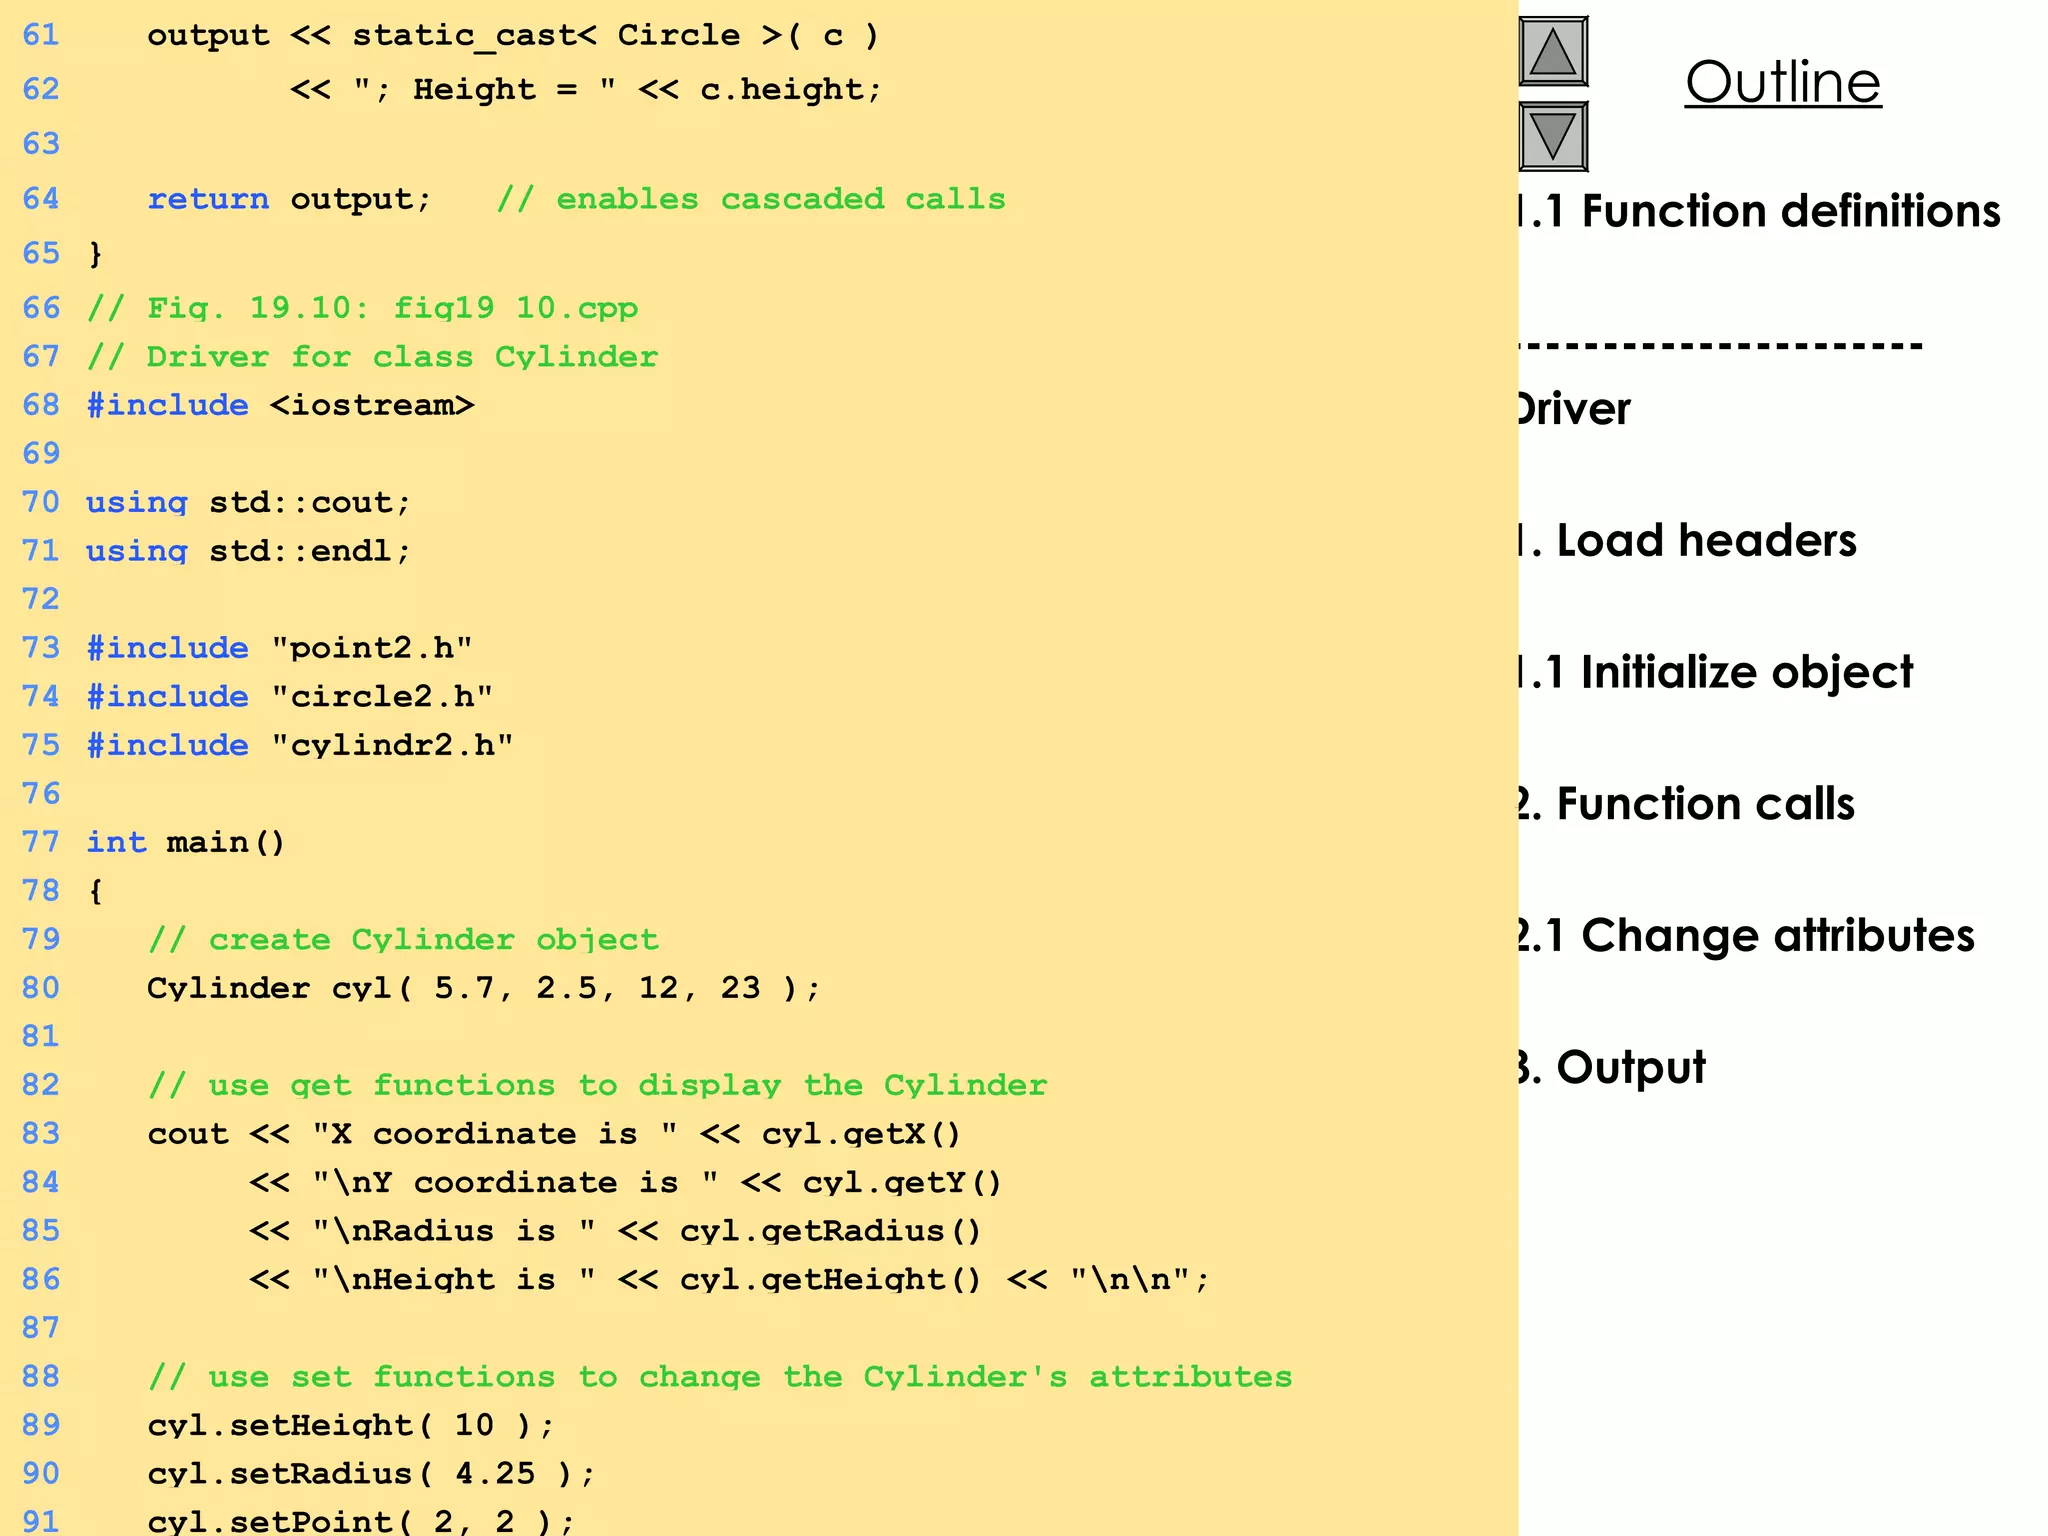Click the 'Driver for class Cylinder' comment
This screenshot has height=1536, width=2048.
372,357
